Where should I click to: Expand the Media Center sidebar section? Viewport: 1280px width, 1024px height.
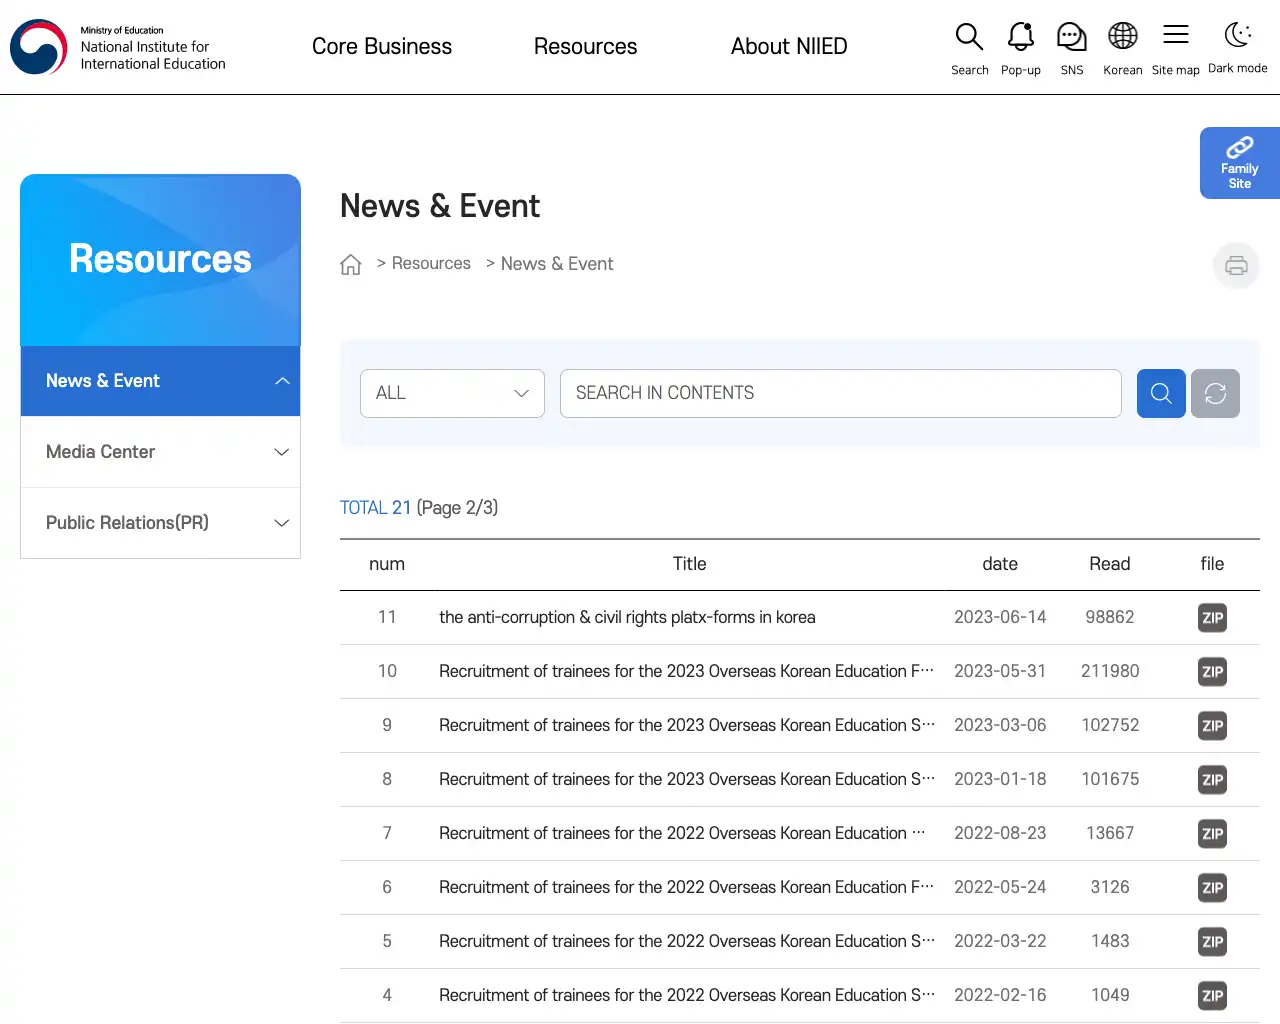(x=160, y=452)
